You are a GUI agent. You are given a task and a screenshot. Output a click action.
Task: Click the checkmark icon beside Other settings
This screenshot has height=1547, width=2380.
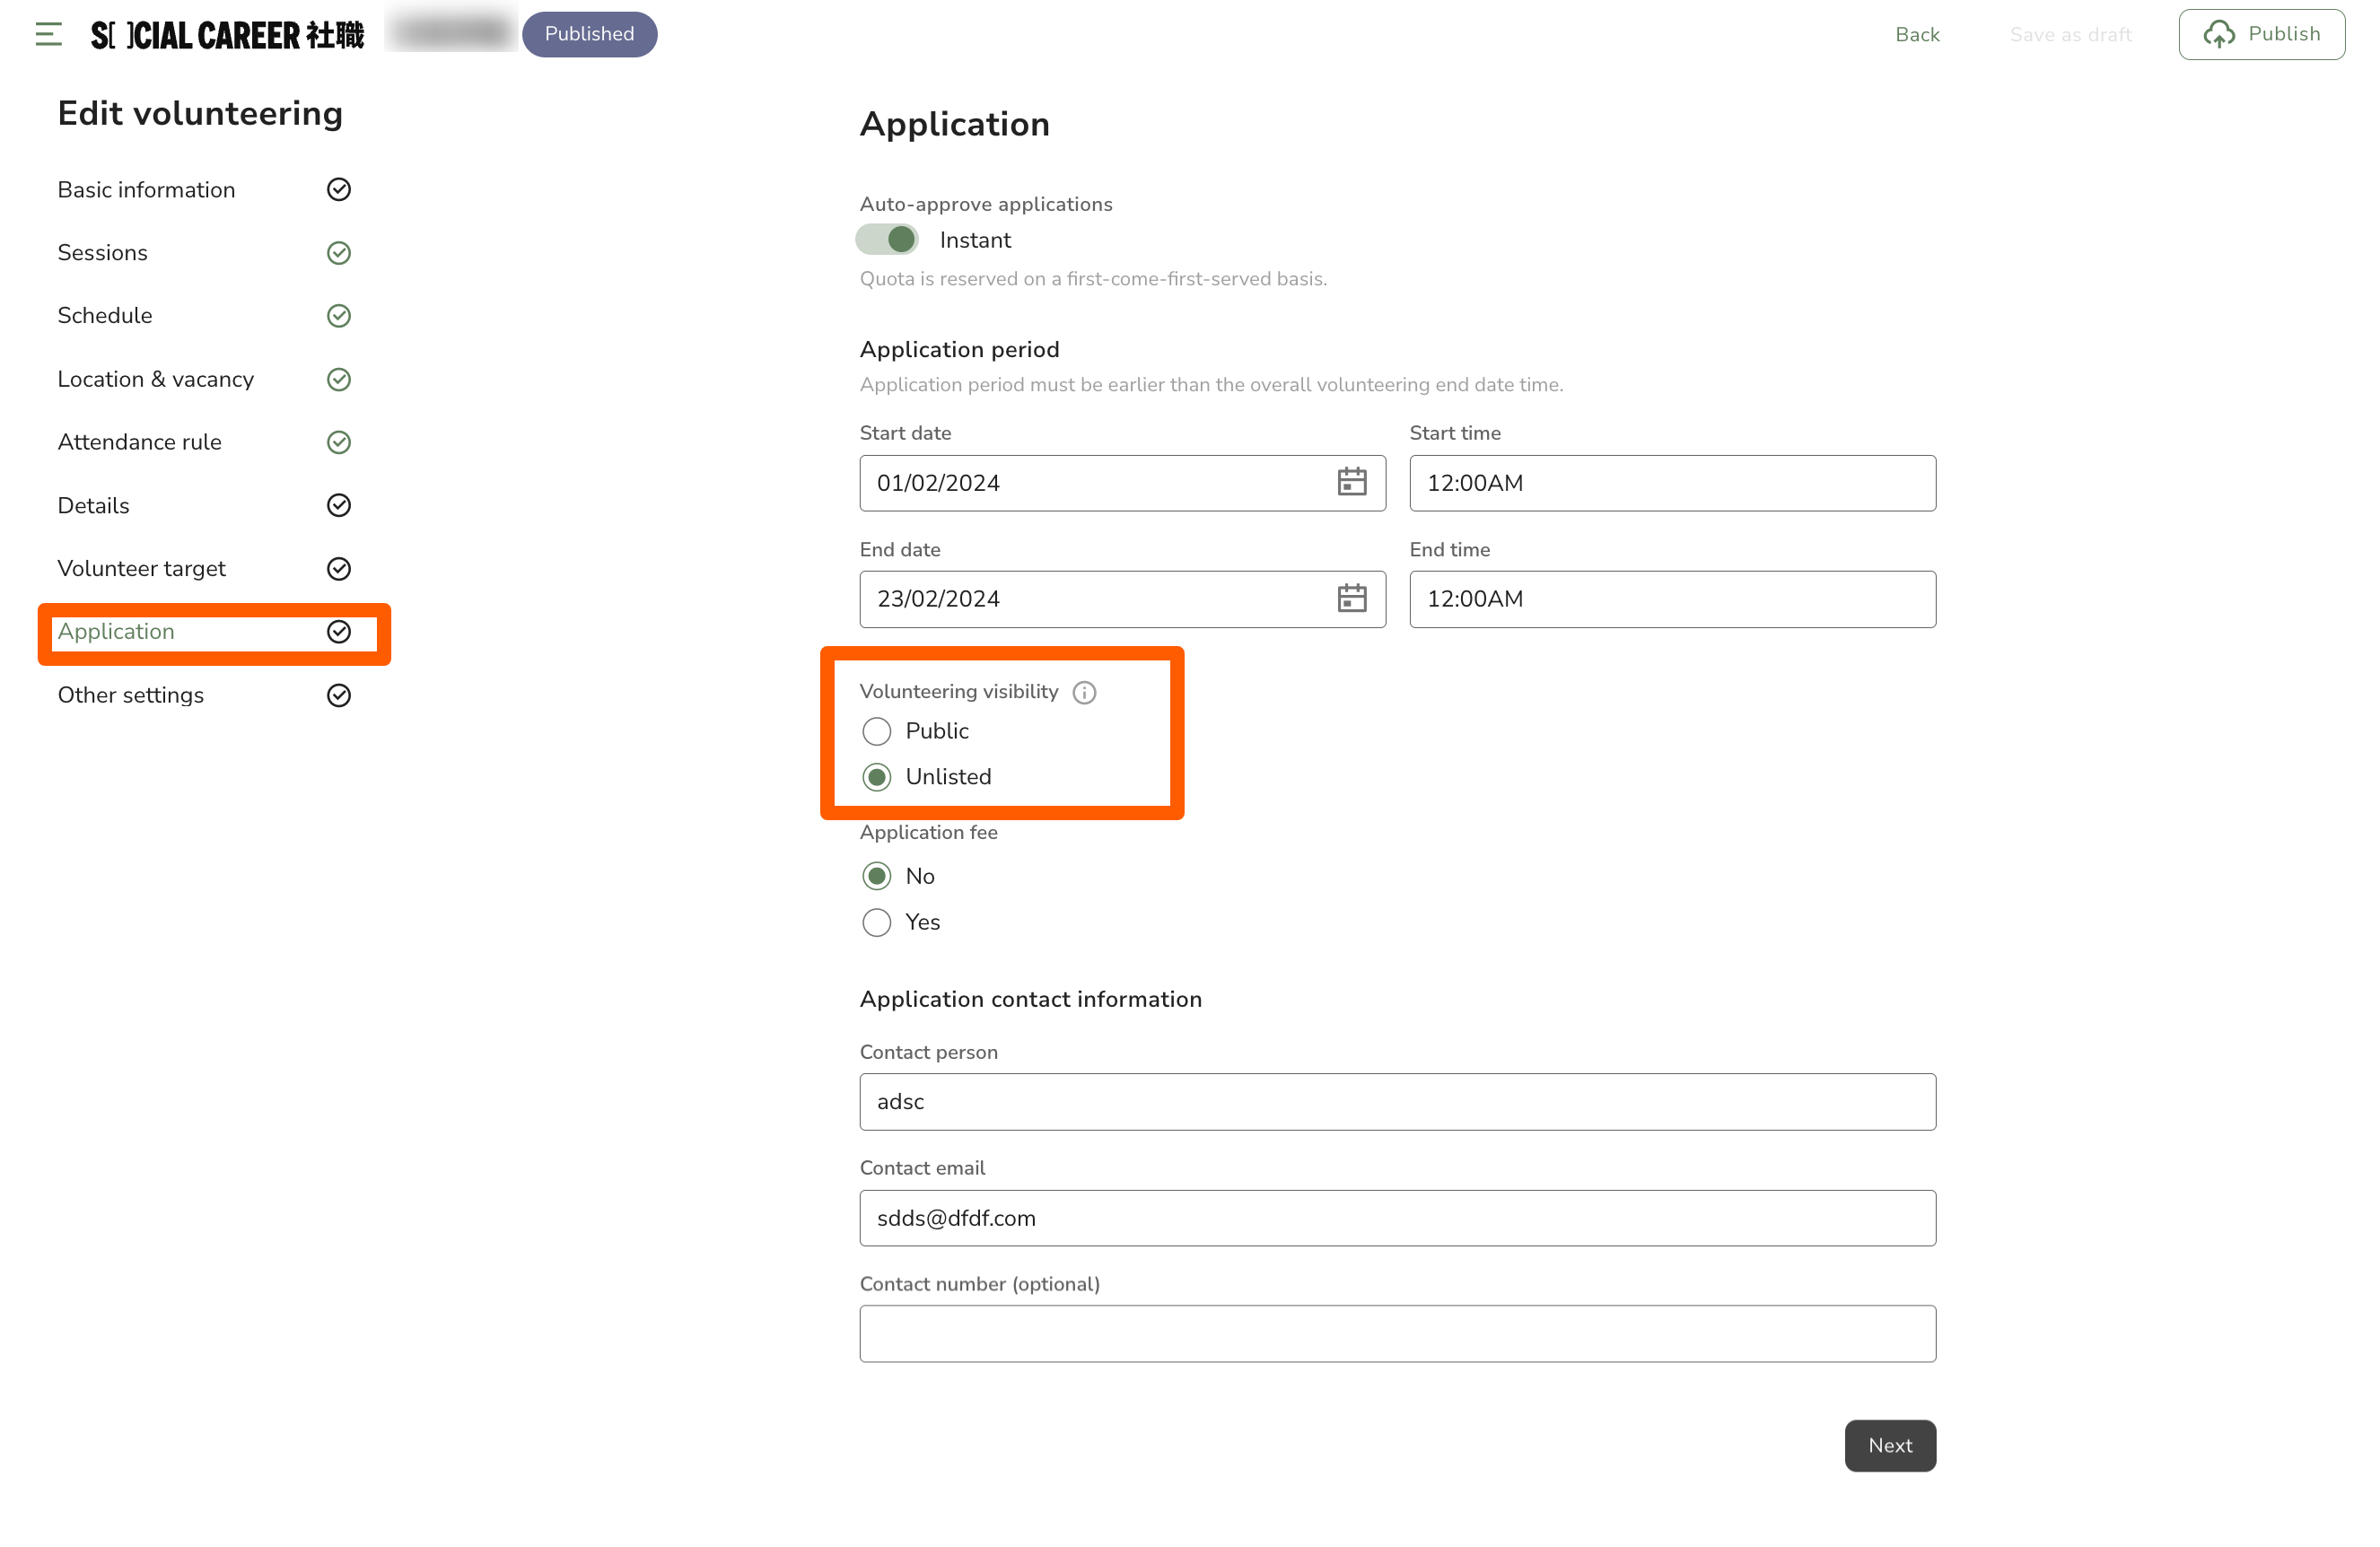(x=339, y=695)
